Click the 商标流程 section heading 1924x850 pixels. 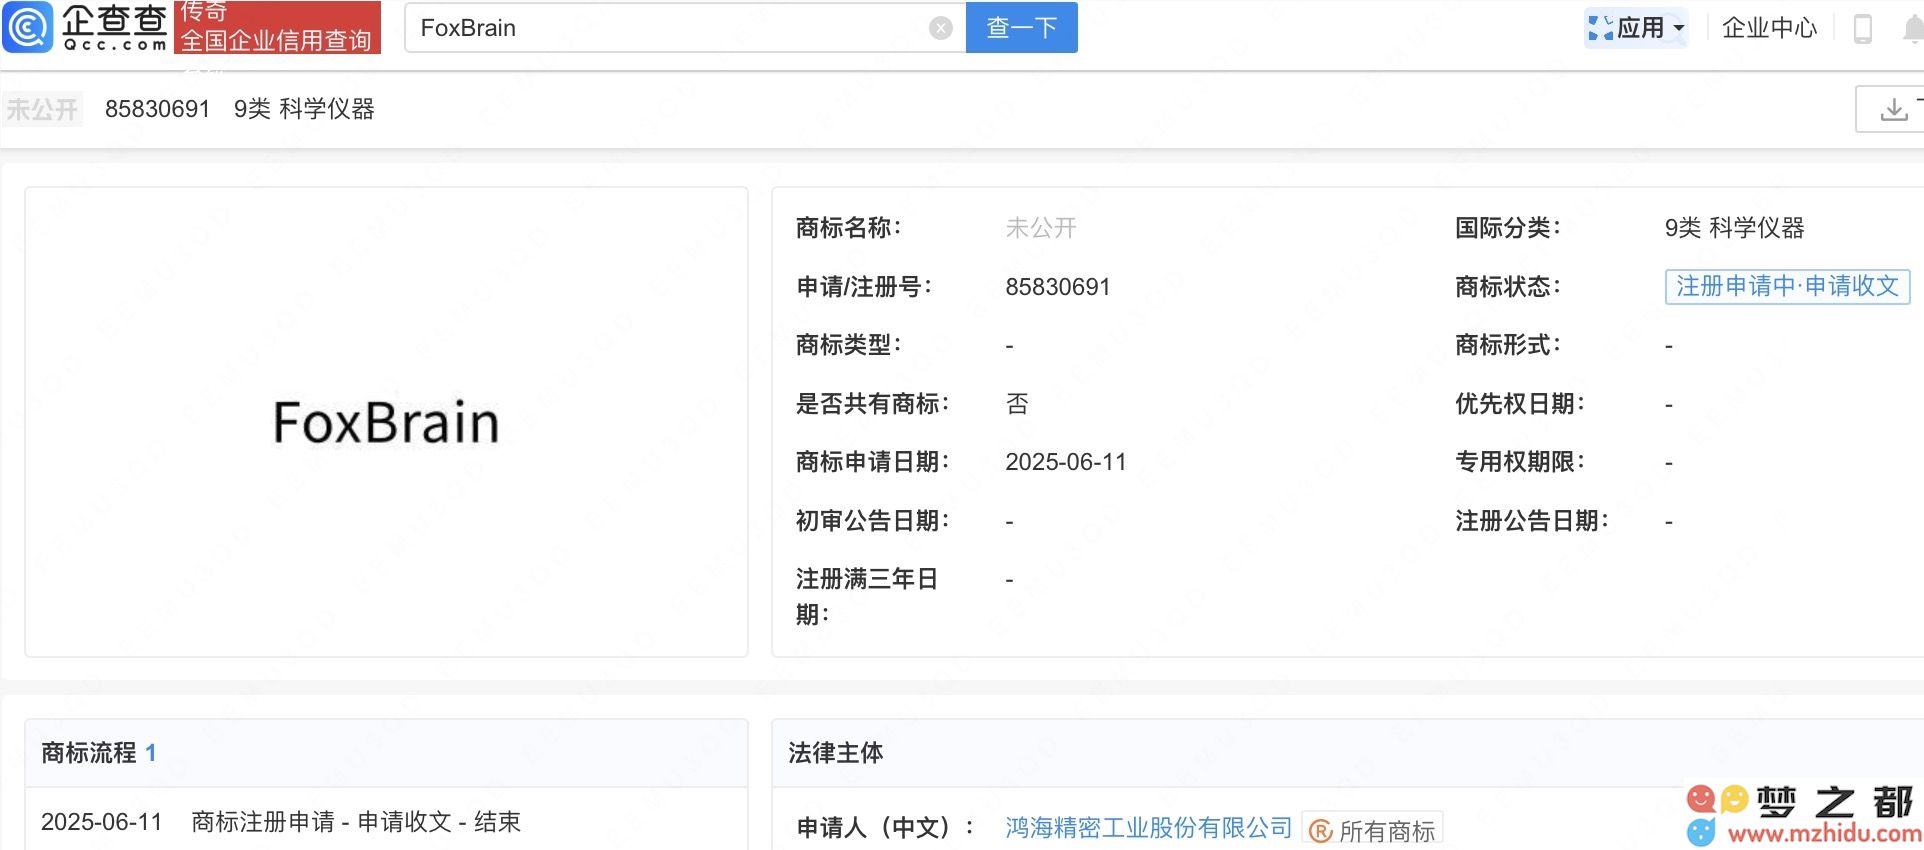pos(89,753)
